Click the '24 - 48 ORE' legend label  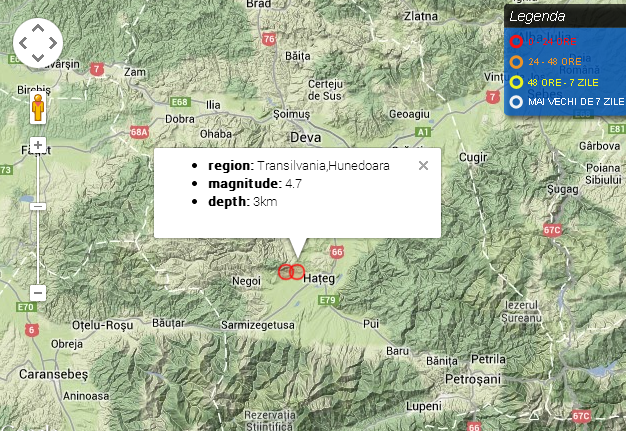point(555,62)
